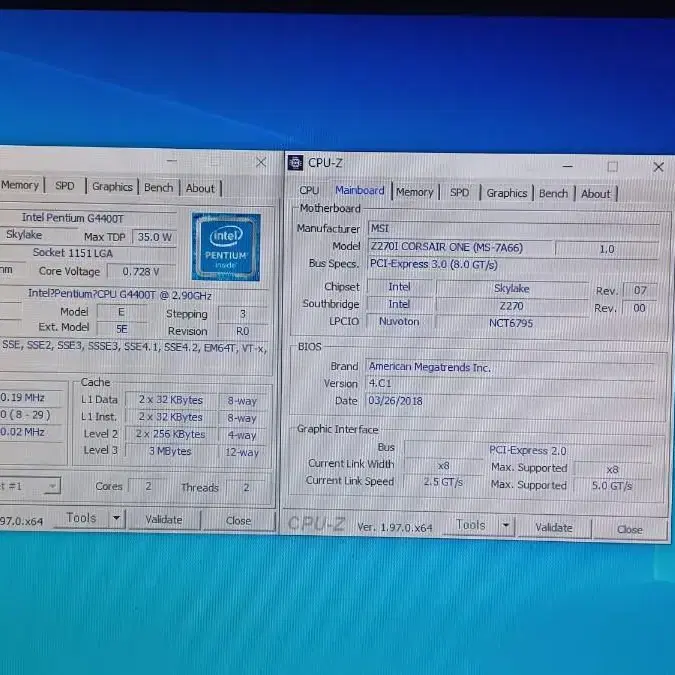Viewport: 675px width, 675px height.
Task: Switch to Bench tab in left CPU-Z window
Action: (x=158, y=188)
